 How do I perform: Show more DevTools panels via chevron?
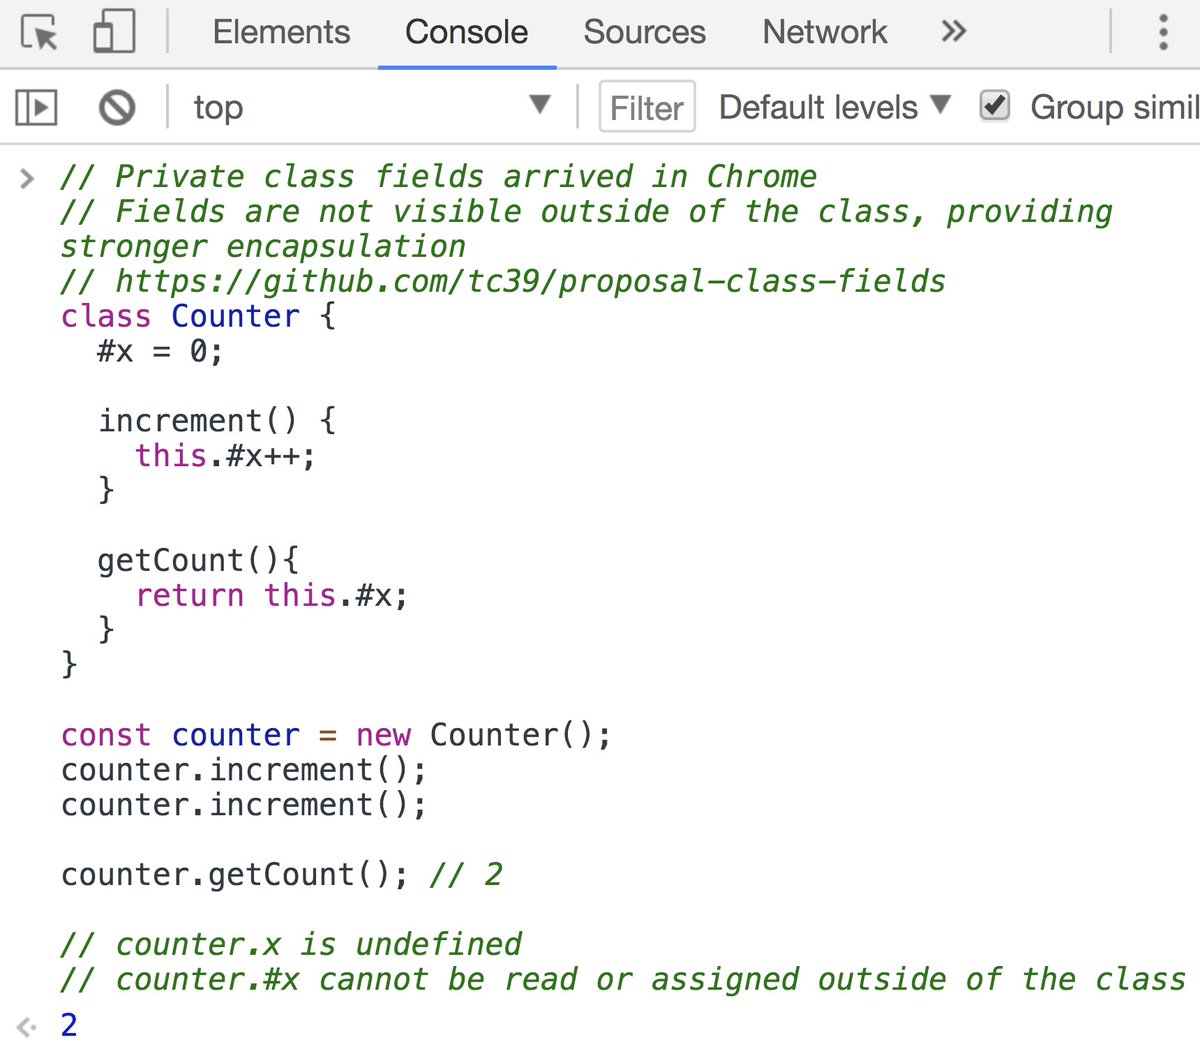pyautogui.click(x=953, y=31)
